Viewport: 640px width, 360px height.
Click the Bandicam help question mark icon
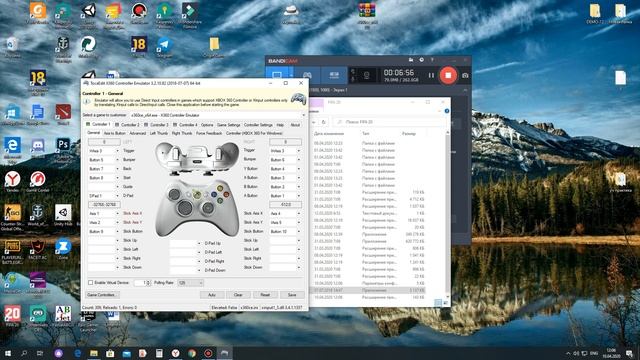coord(432,60)
